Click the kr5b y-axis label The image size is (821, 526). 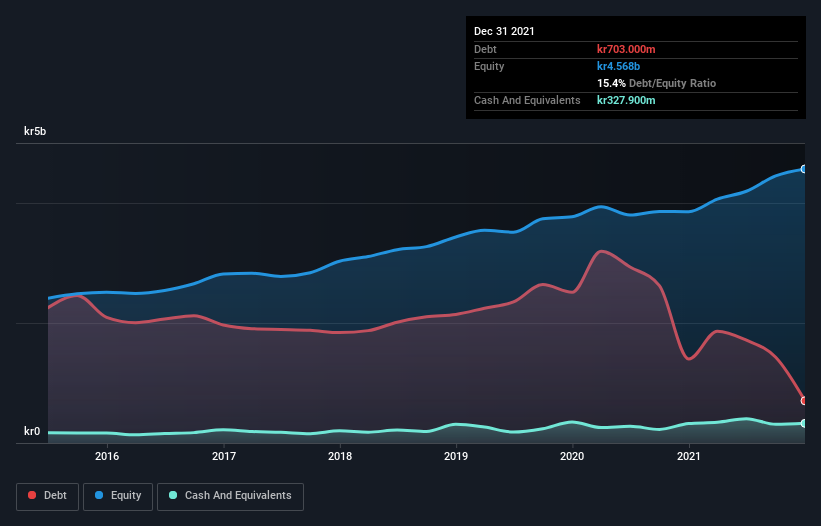click(35, 131)
